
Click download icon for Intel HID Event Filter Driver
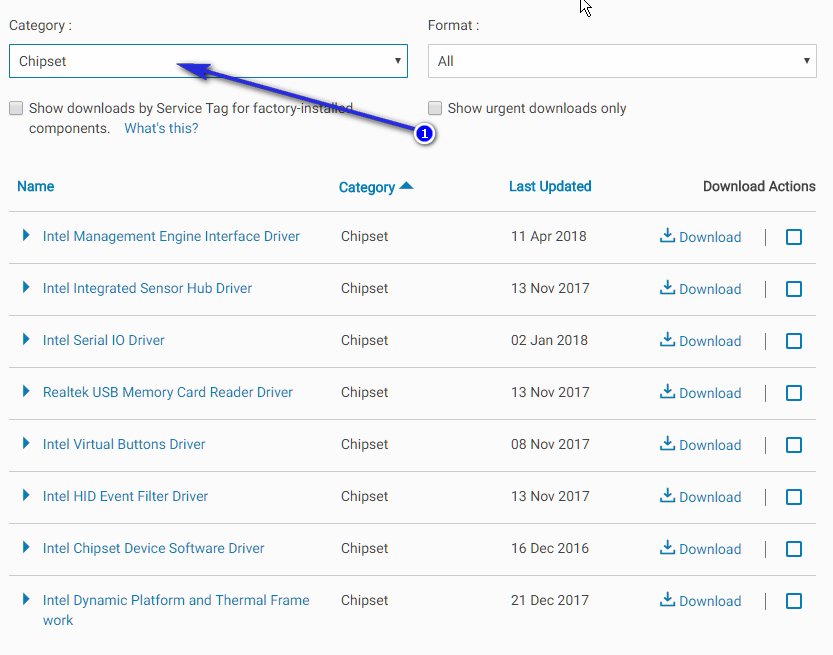click(x=667, y=496)
